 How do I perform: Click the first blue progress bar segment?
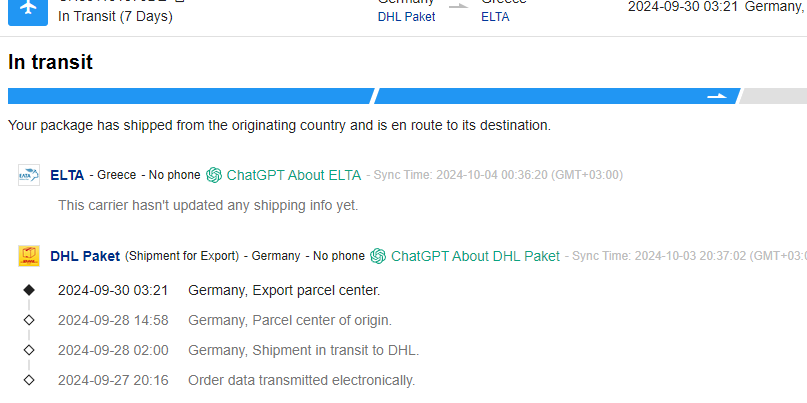pyautogui.click(x=191, y=96)
